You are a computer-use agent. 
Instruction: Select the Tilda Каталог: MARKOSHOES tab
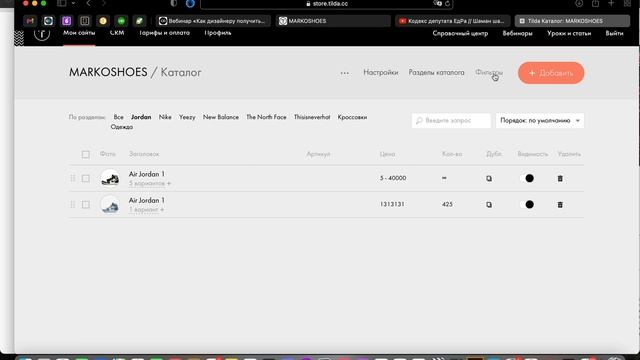pyautogui.click(x=572, y=21)
